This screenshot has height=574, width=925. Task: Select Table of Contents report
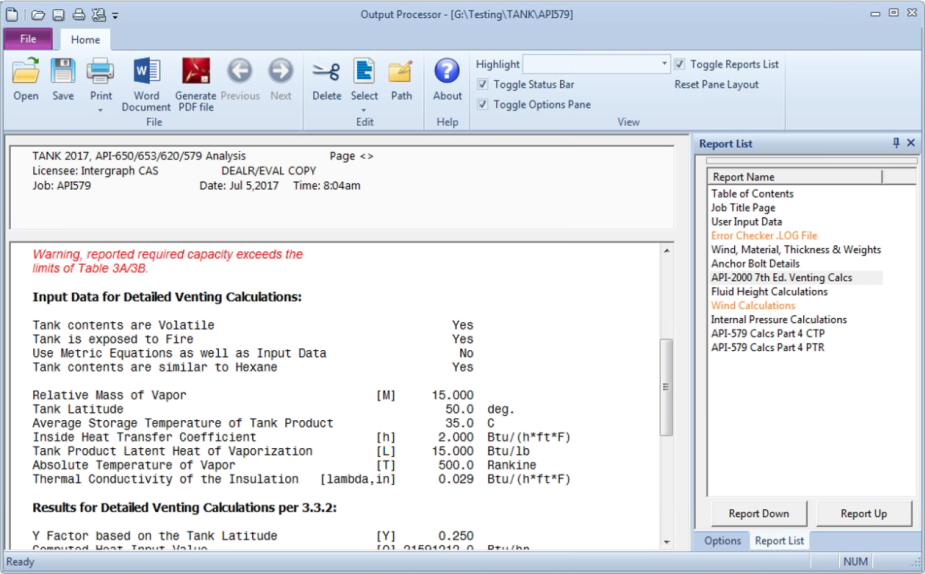tap(752, 193)
